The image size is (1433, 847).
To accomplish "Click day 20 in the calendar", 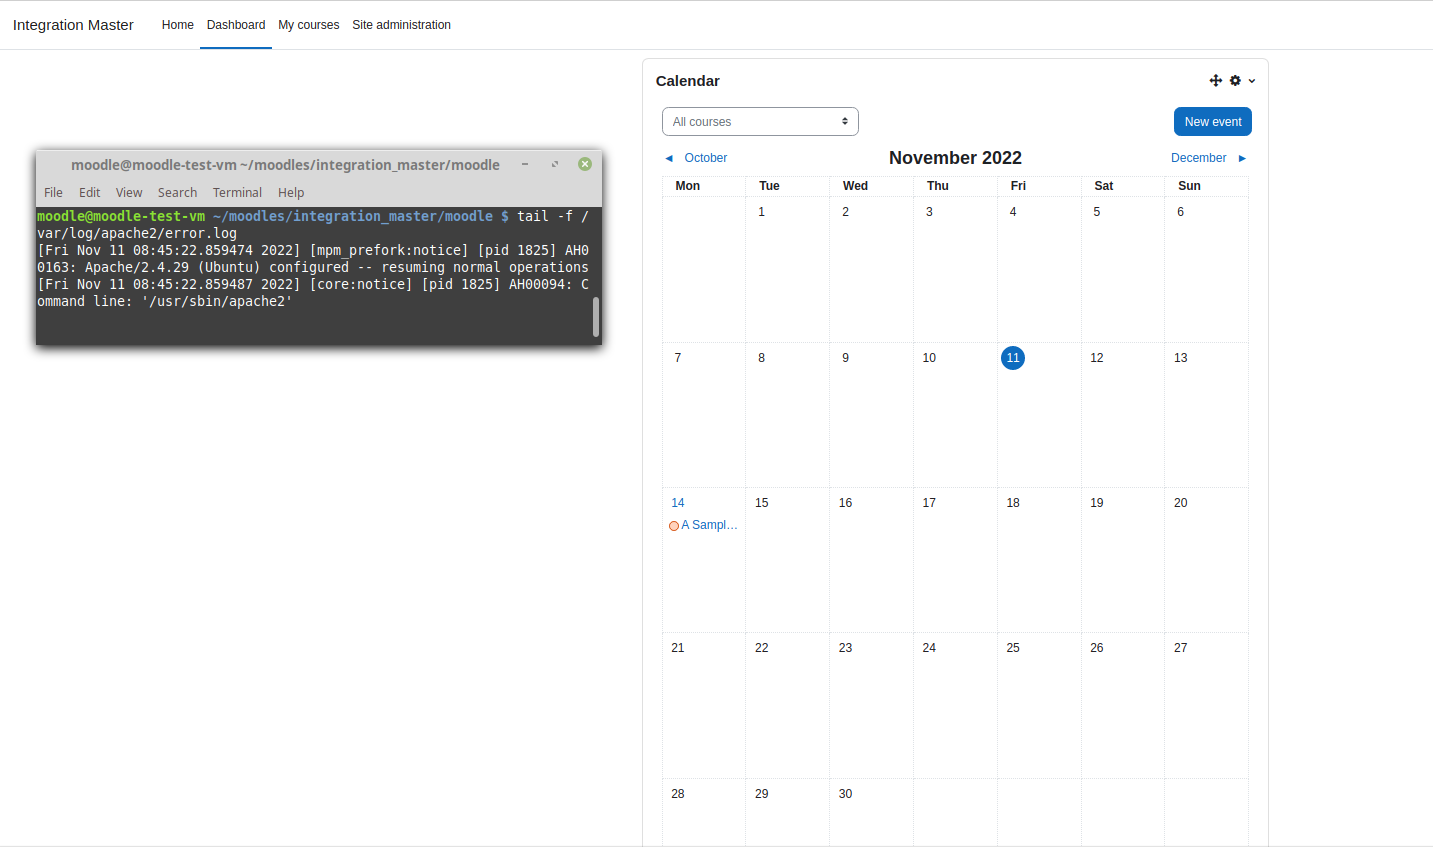I will click(x=1181, y=503).
